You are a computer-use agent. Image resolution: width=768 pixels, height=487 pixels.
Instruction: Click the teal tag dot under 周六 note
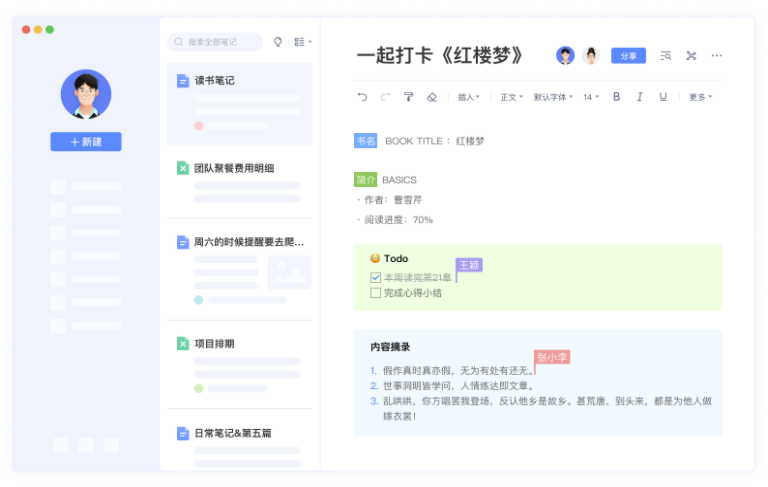[198, 300]
